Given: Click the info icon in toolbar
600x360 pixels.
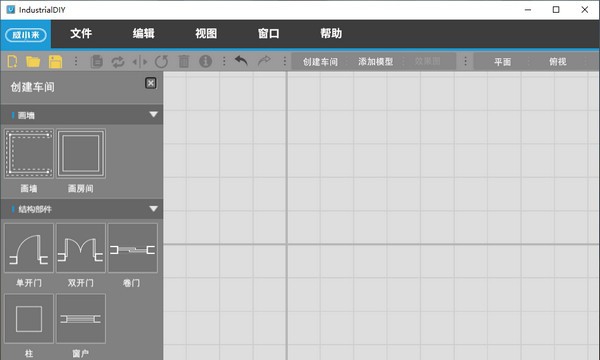Looking at the screenshot, I should (x=205, y=62).
